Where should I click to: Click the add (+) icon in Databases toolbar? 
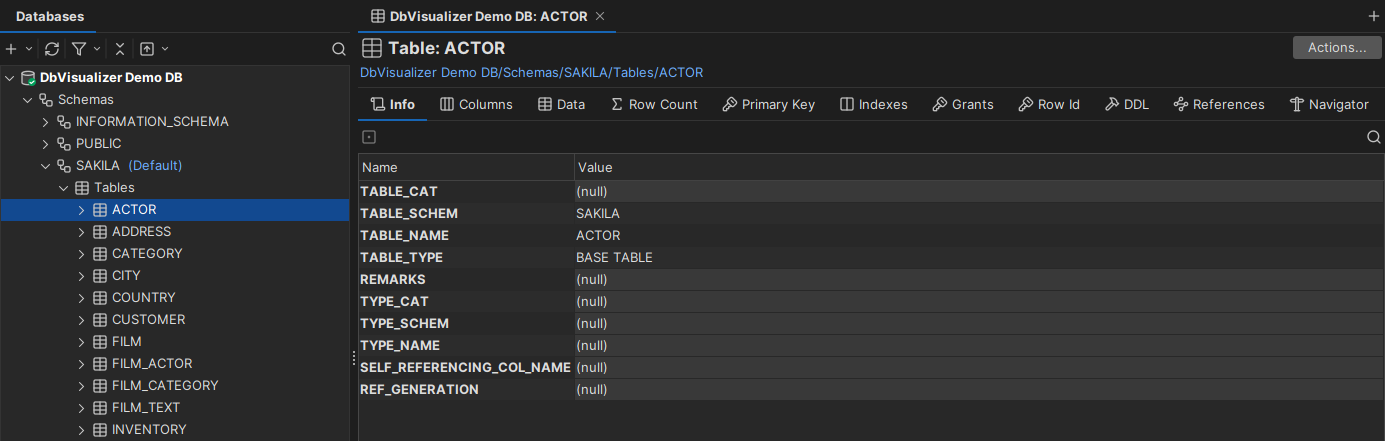(11, 48)
